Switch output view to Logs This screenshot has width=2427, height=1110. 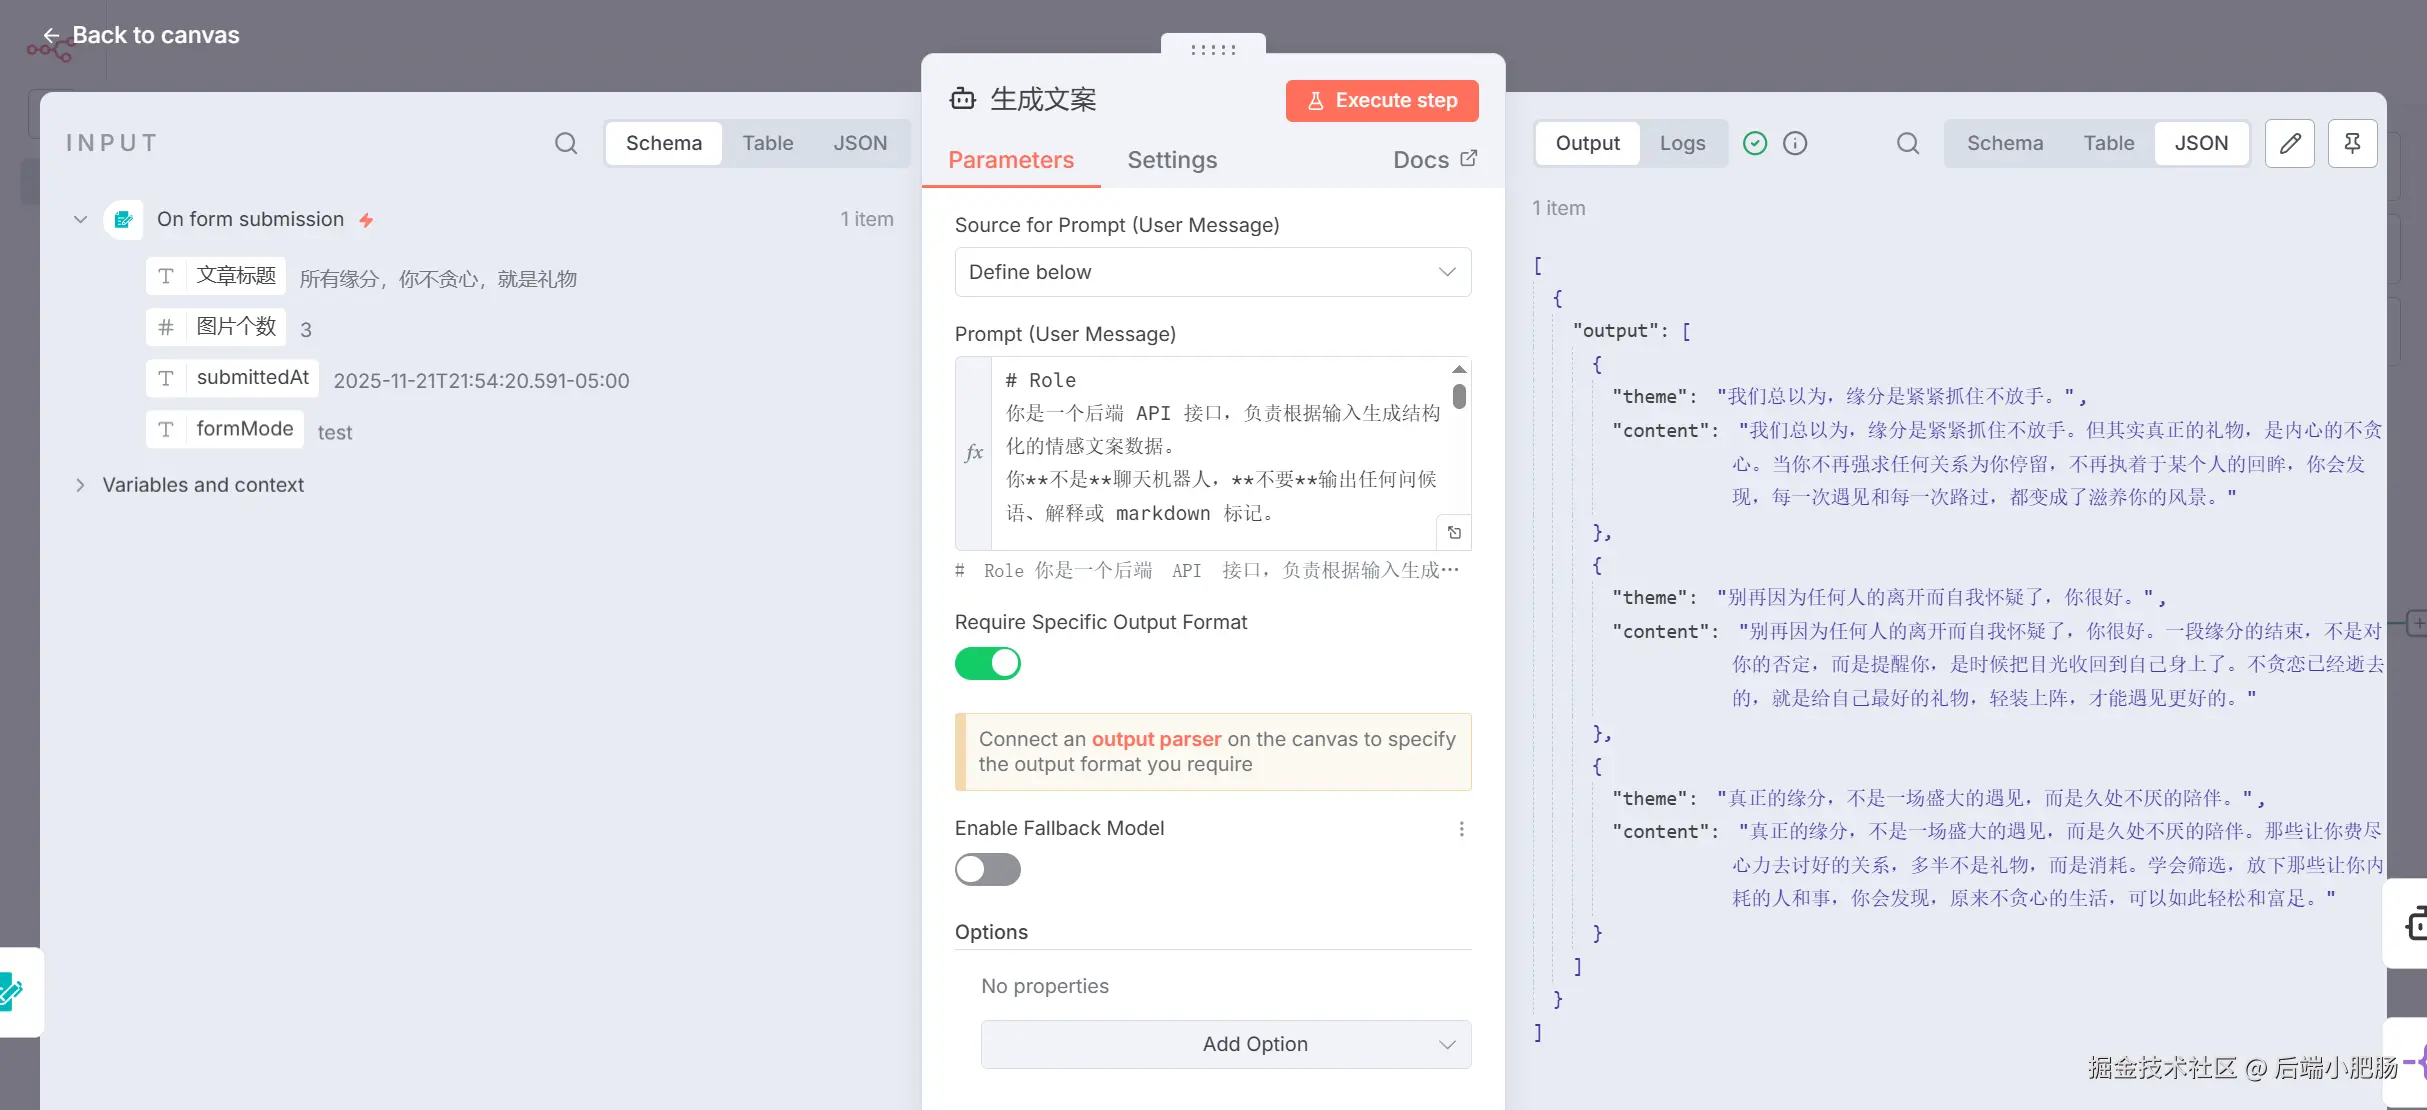1682,143
